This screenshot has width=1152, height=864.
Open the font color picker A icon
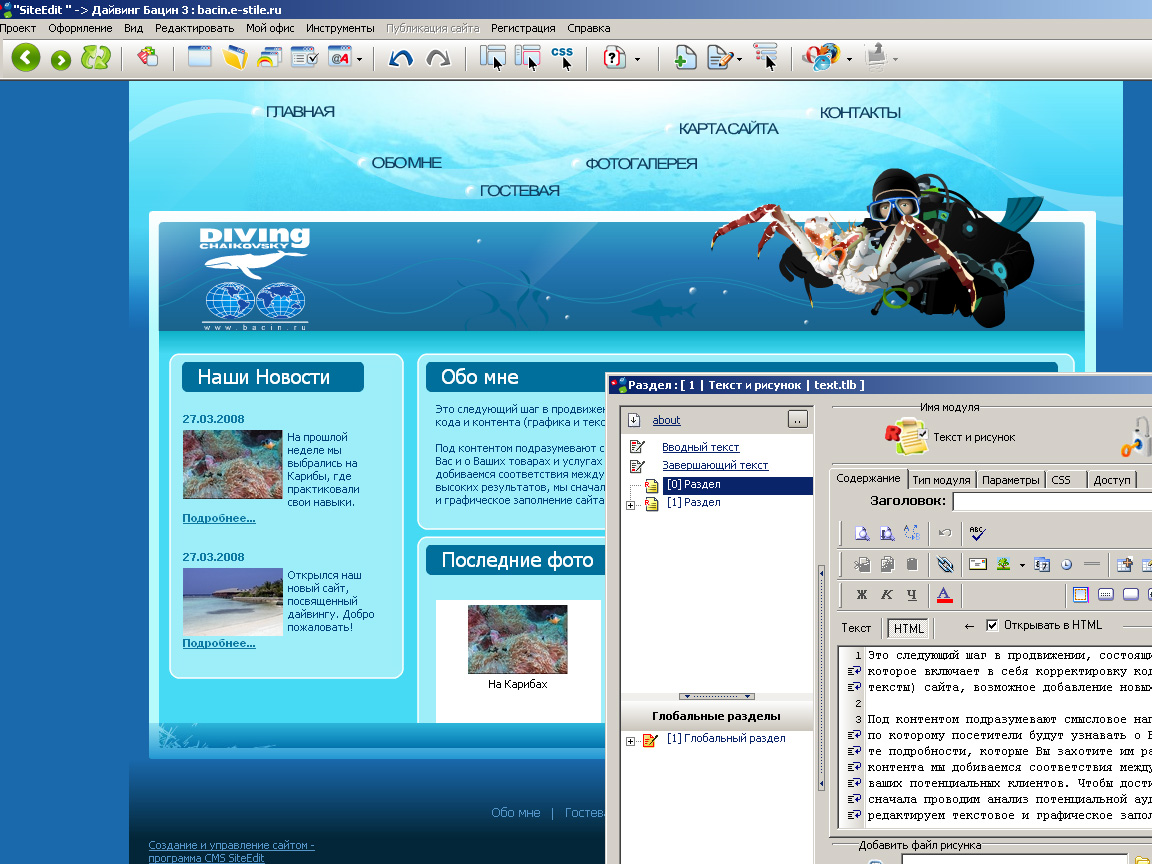(944, 595)
